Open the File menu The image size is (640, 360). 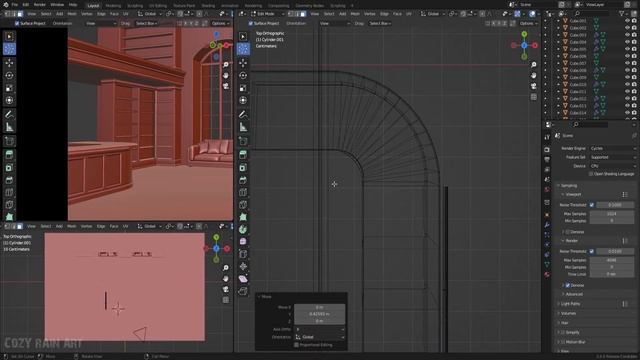15,4
